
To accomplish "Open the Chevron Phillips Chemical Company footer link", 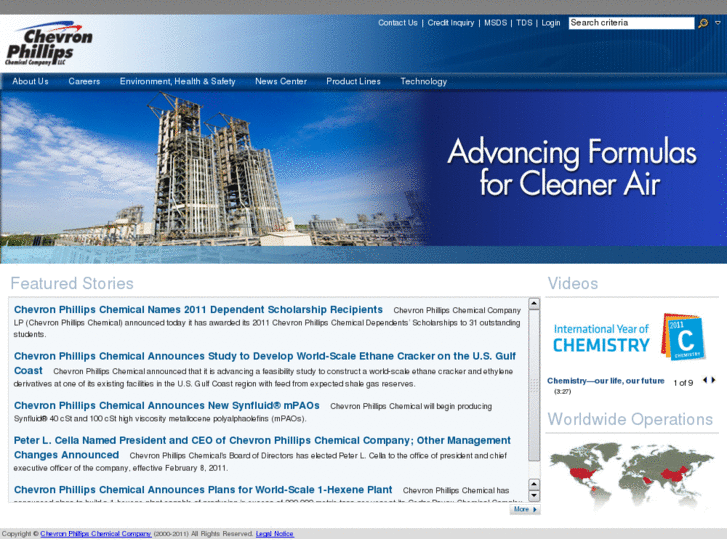I will (x=96, y=534).
